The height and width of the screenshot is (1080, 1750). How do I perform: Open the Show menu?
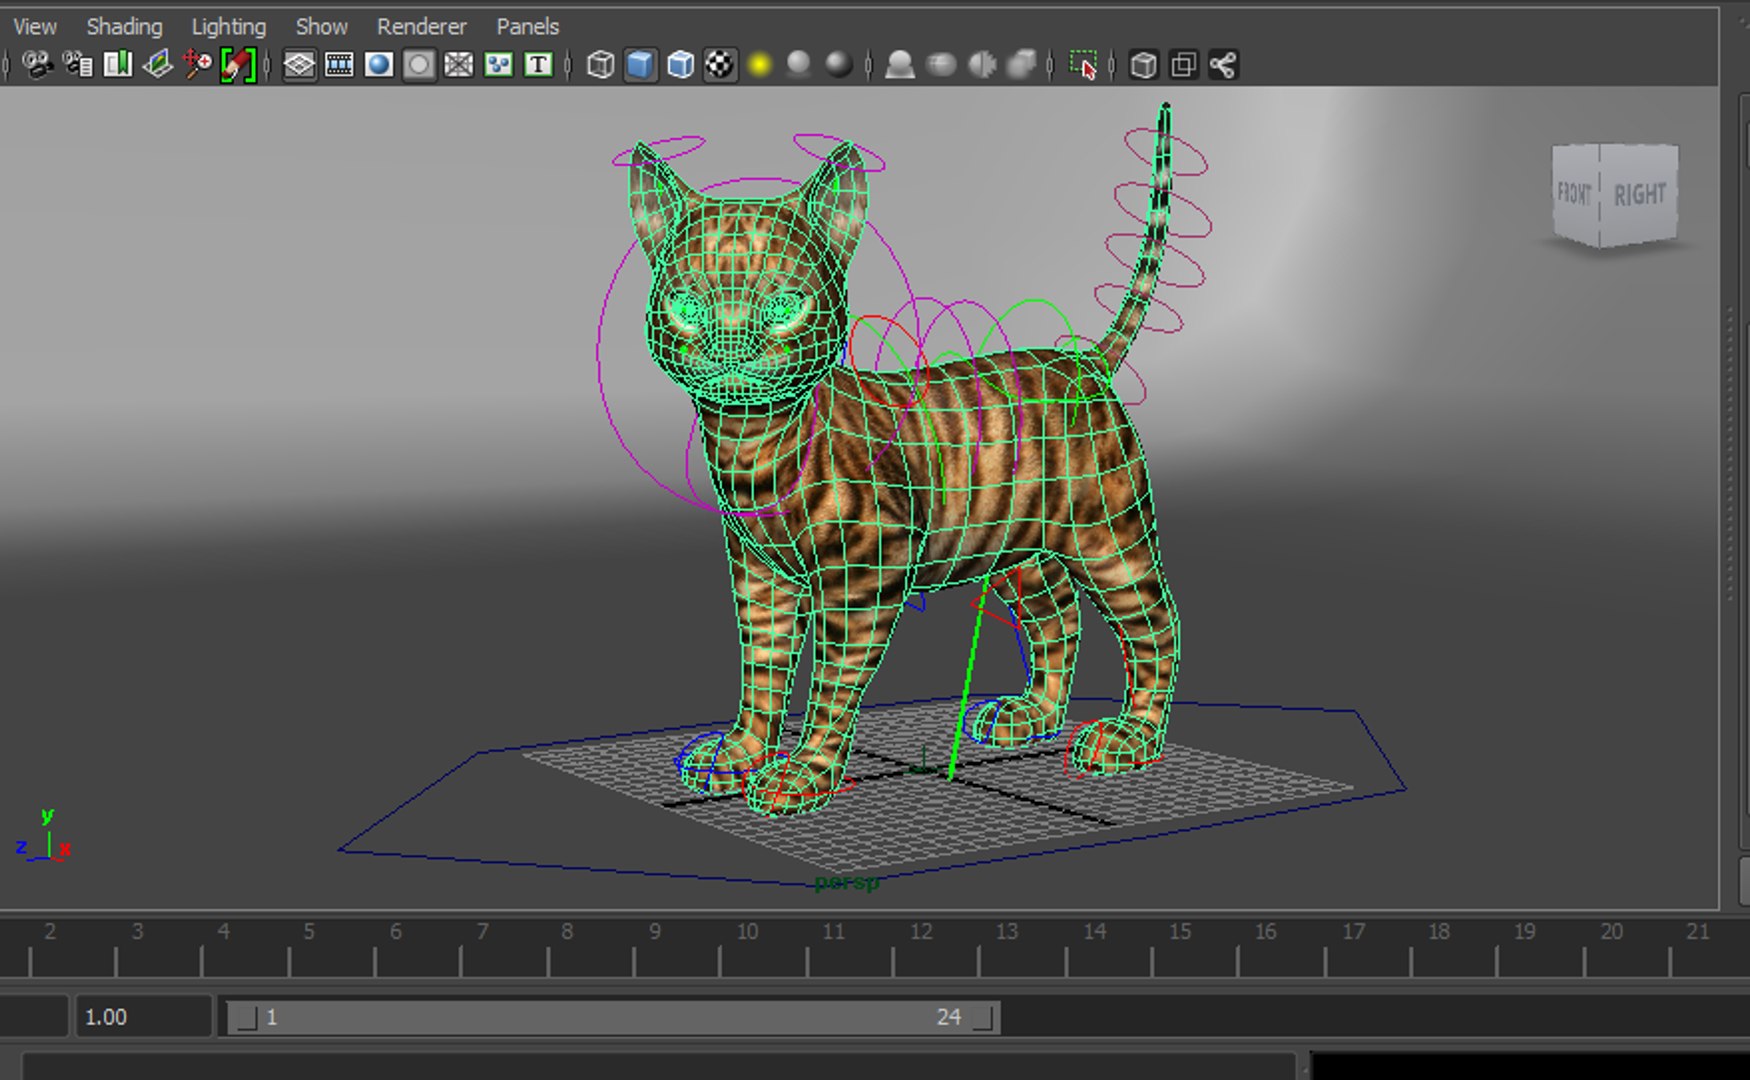[x=321, y=26]
